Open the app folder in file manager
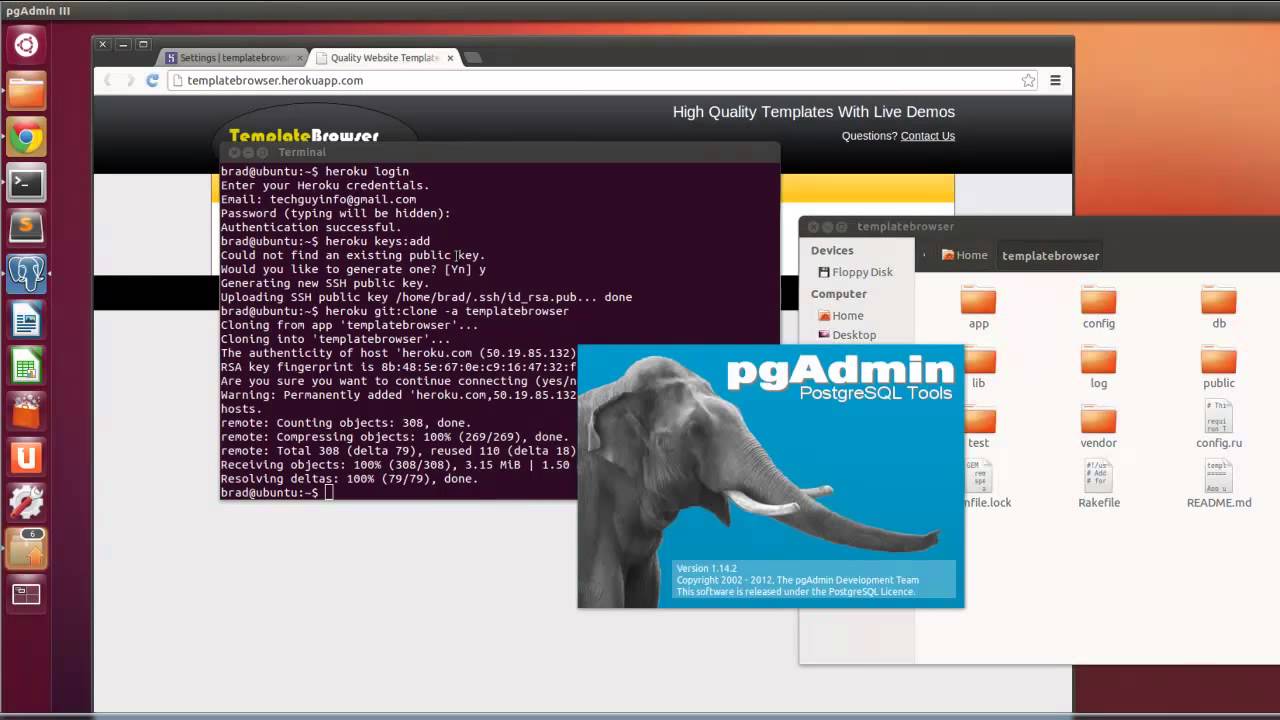Viewport: 1280px width, 720px height. (978, 307)
